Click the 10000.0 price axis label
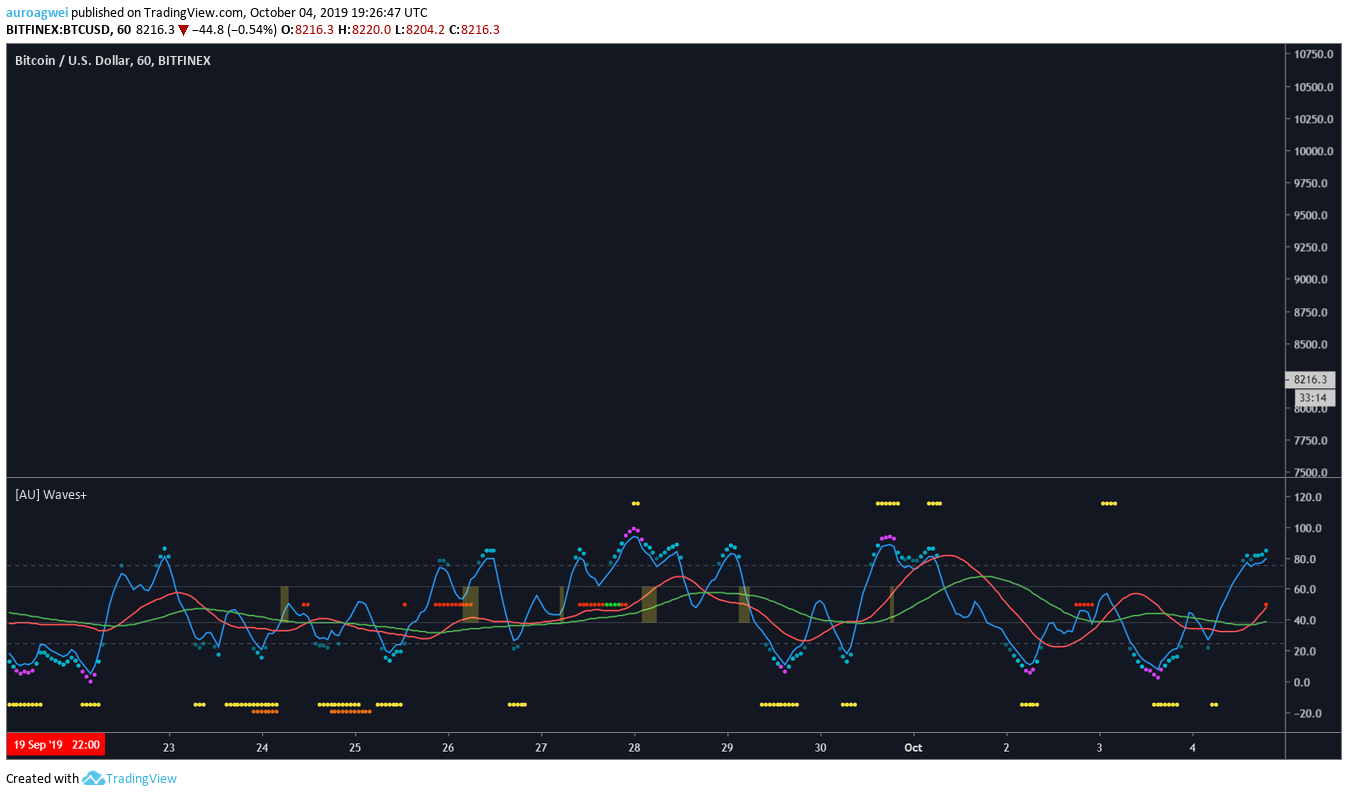The image size is (1348, 796). coord(1312,151)
